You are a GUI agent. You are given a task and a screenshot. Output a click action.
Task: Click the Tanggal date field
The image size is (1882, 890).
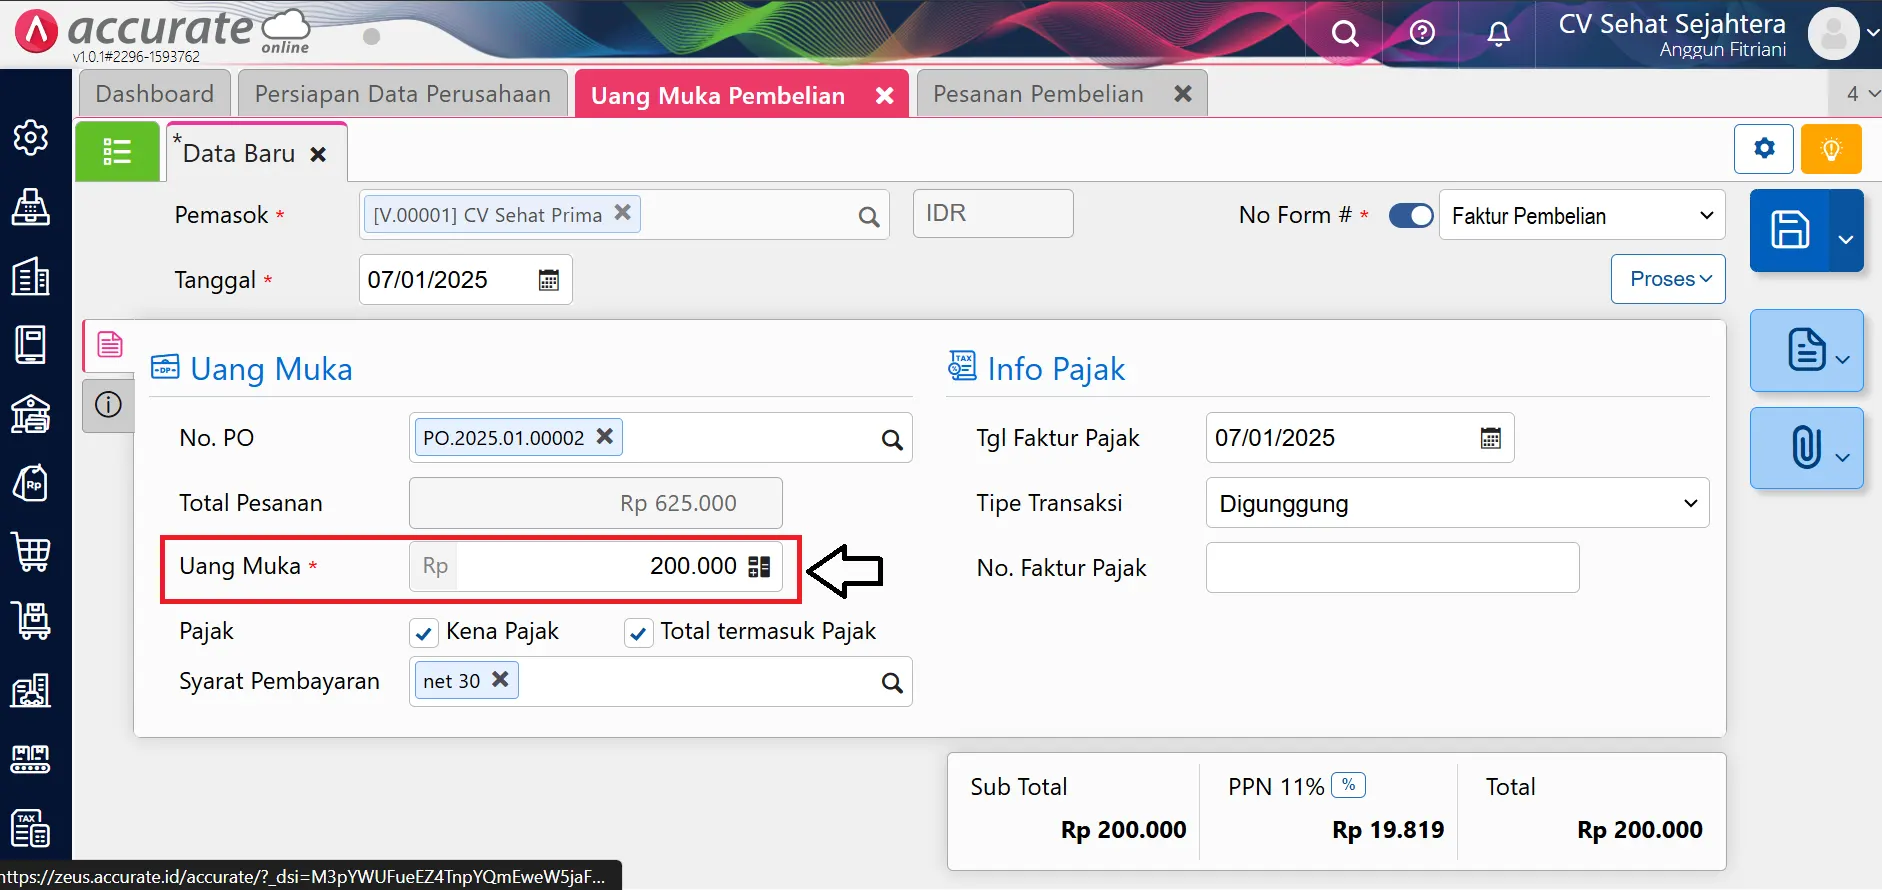[x=465, y=280]
